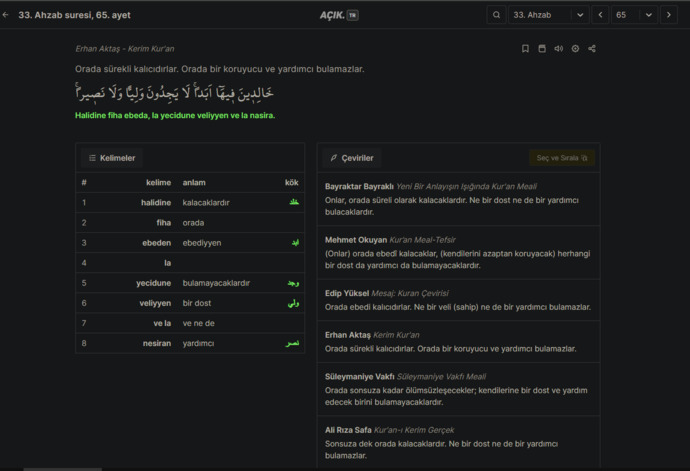
Task: Open Erhan Aktaş translation in Çeviriler list
Action: click(348, 335)
